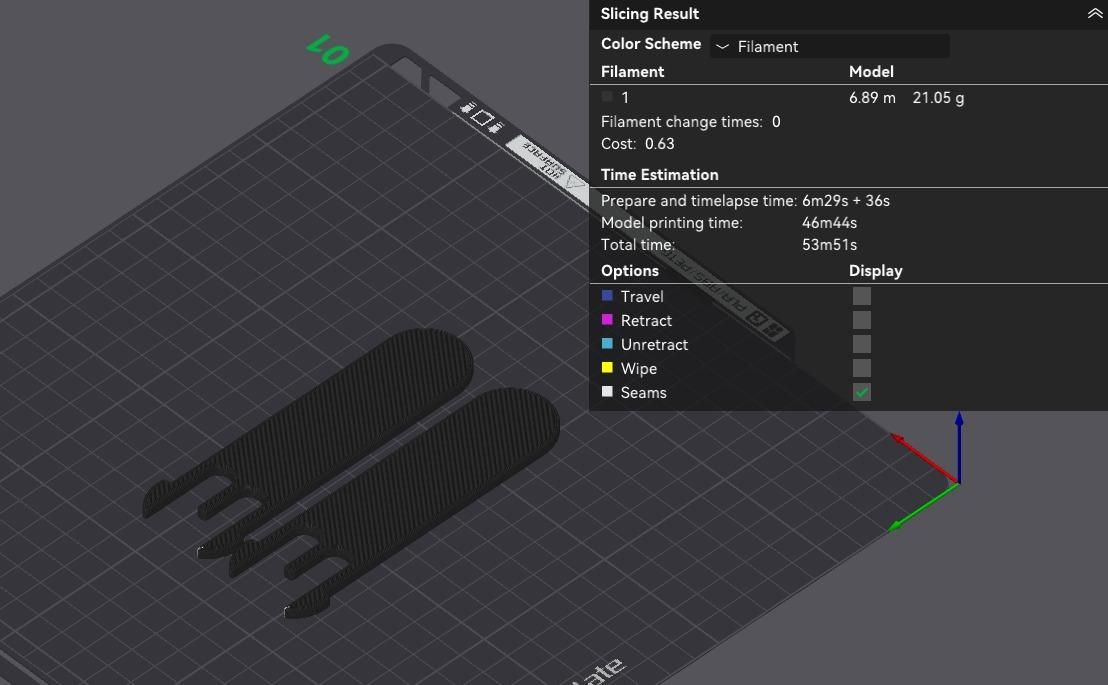Click the plate orientation icon on bed
This screenshot has width=1108, height=685.
coord(482,117)
